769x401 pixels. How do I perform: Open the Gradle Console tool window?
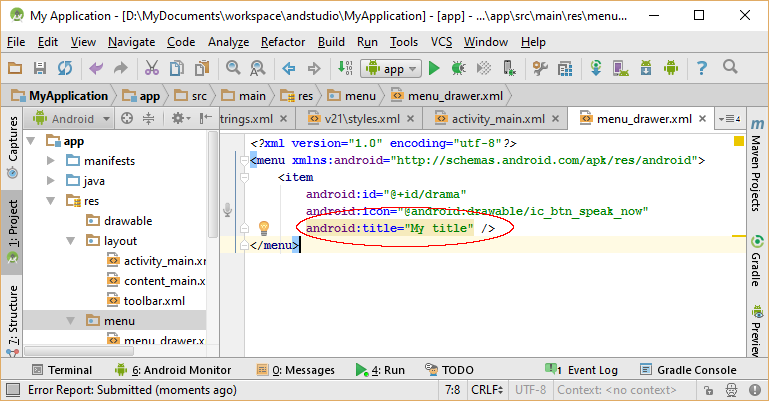(x=688, y=370)
